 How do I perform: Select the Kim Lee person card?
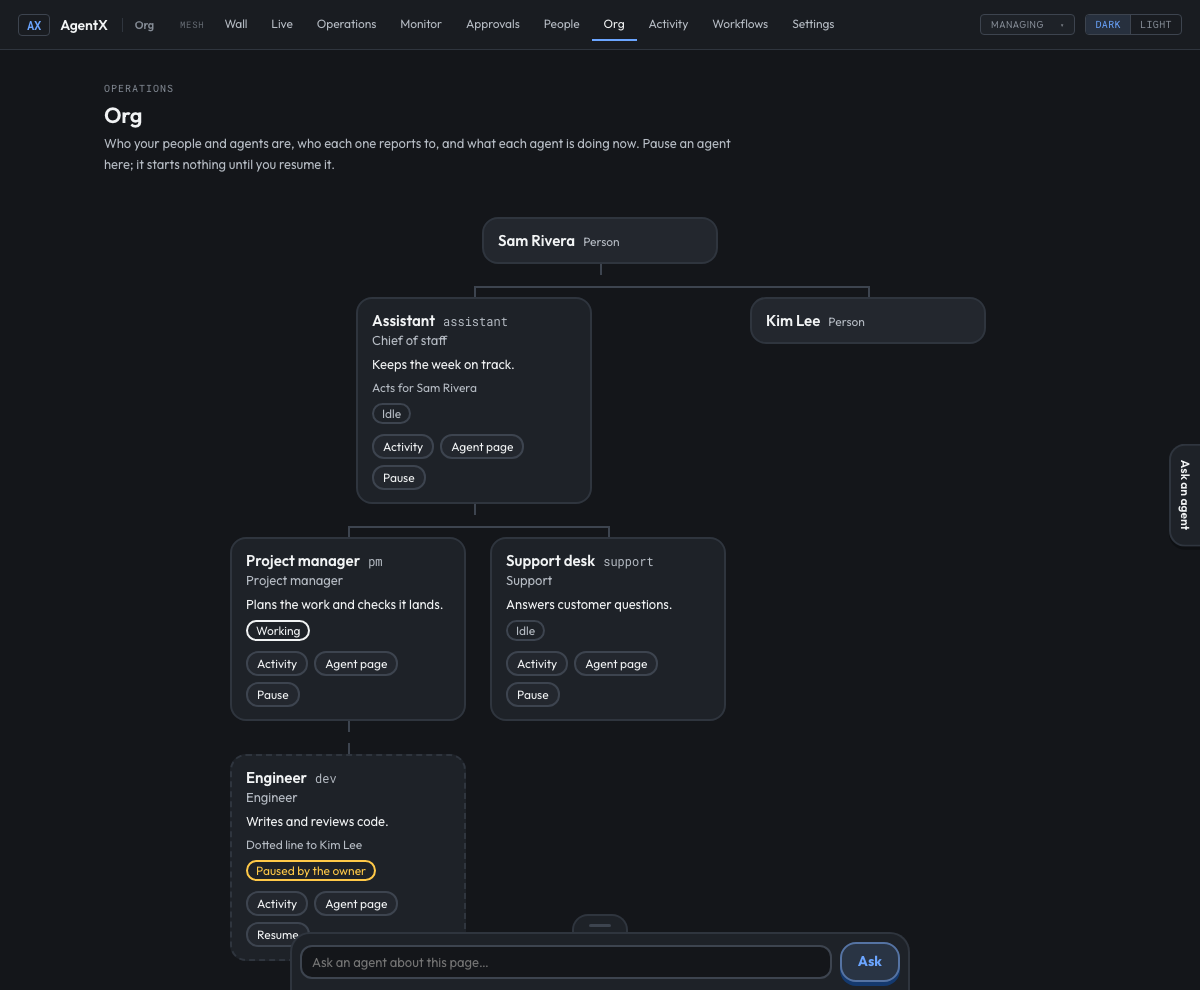coord(868,321)
